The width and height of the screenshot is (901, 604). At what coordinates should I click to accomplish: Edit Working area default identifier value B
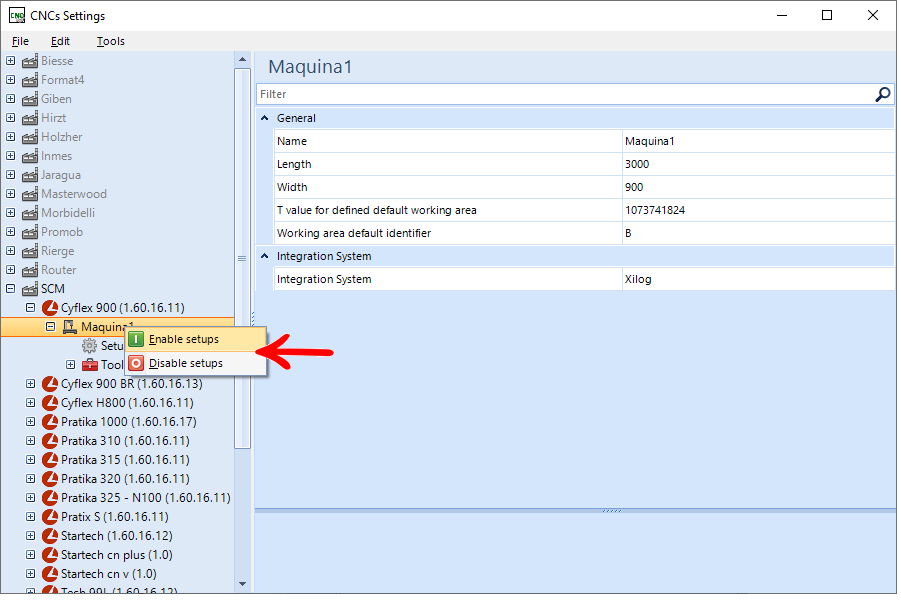[x=758, y=233]
